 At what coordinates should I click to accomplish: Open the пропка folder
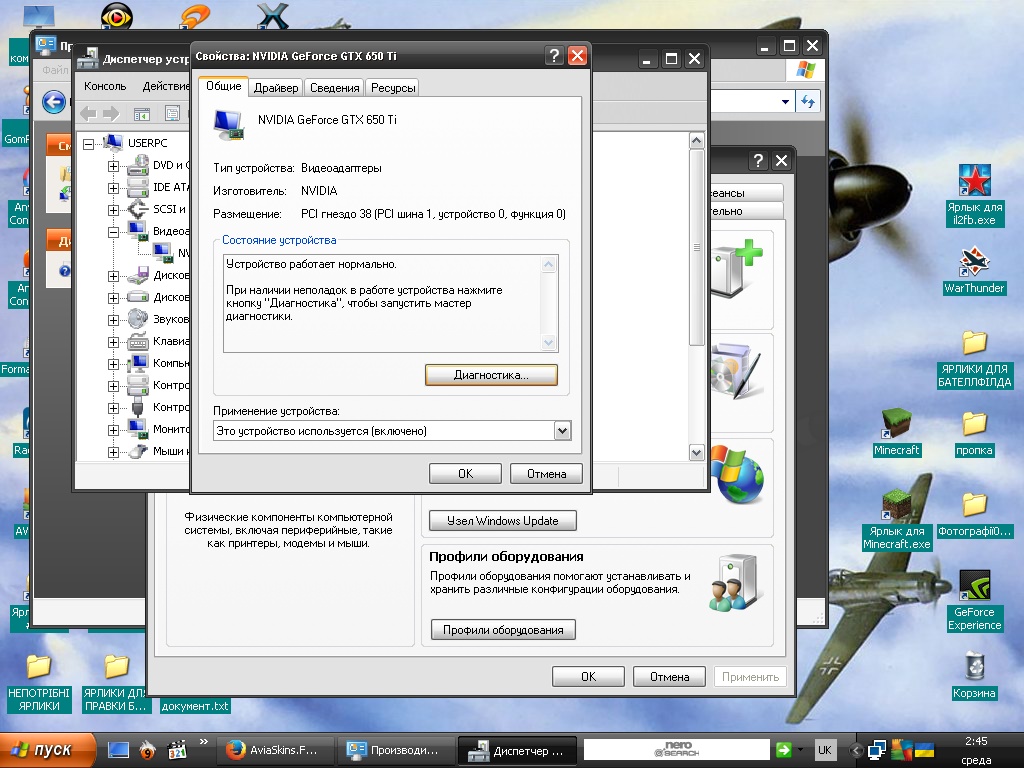pyautogui.click(x=974, y=432)
